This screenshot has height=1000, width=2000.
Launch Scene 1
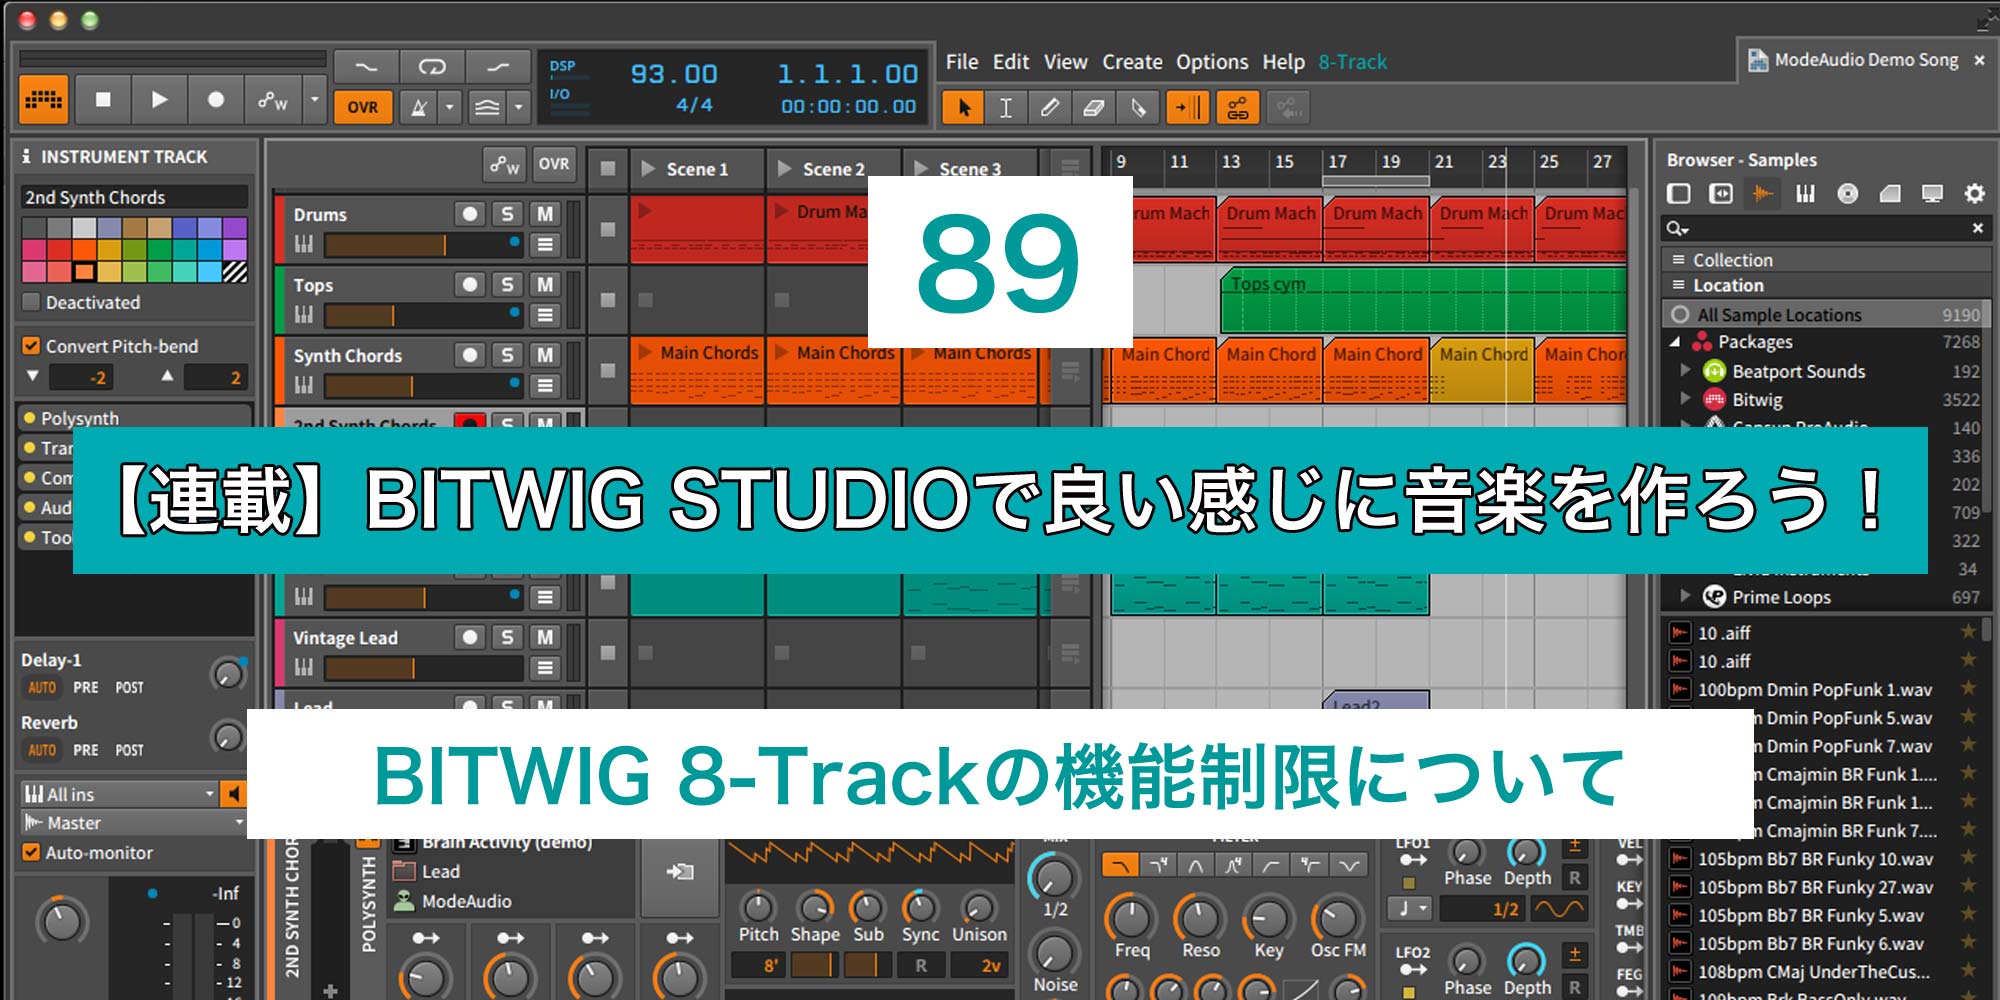coord(647,169)
